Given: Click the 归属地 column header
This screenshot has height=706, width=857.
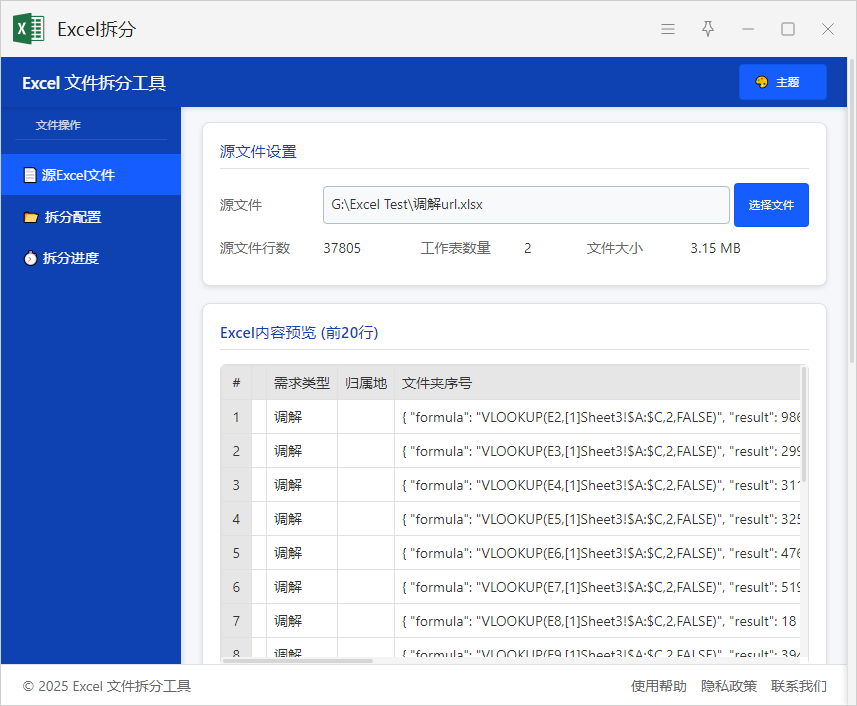Looking at the screenshot, I should (x=366, y=383).
